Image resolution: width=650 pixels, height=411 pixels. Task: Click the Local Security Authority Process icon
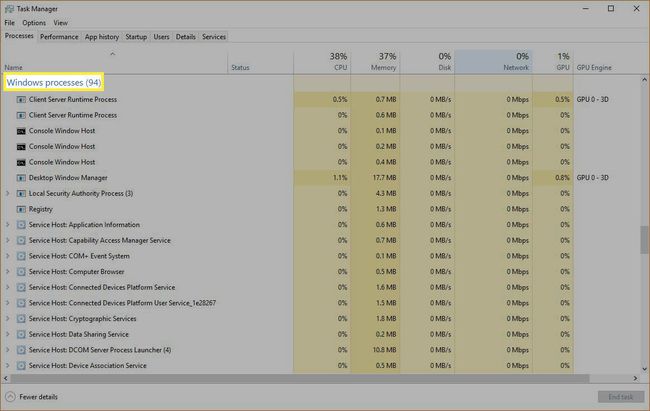[x=21, y=194]
